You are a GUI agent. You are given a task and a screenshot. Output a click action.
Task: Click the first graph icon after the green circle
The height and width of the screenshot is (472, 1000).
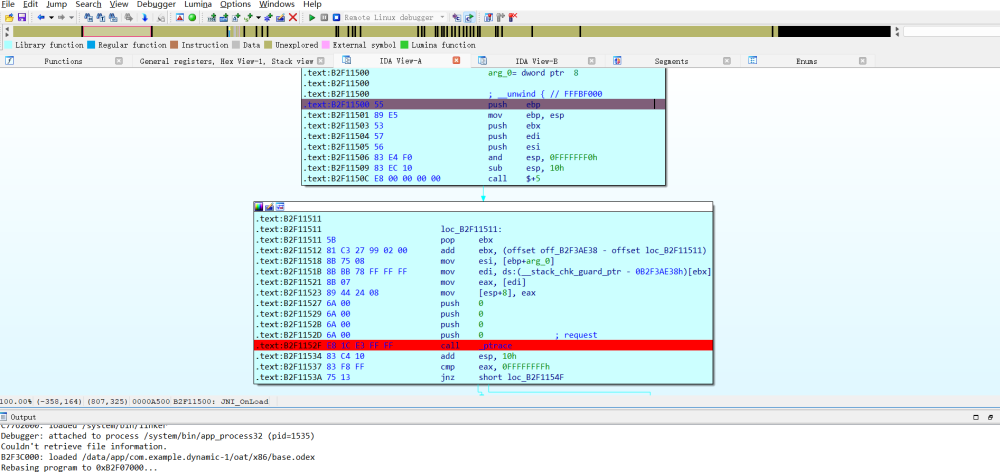212,17
